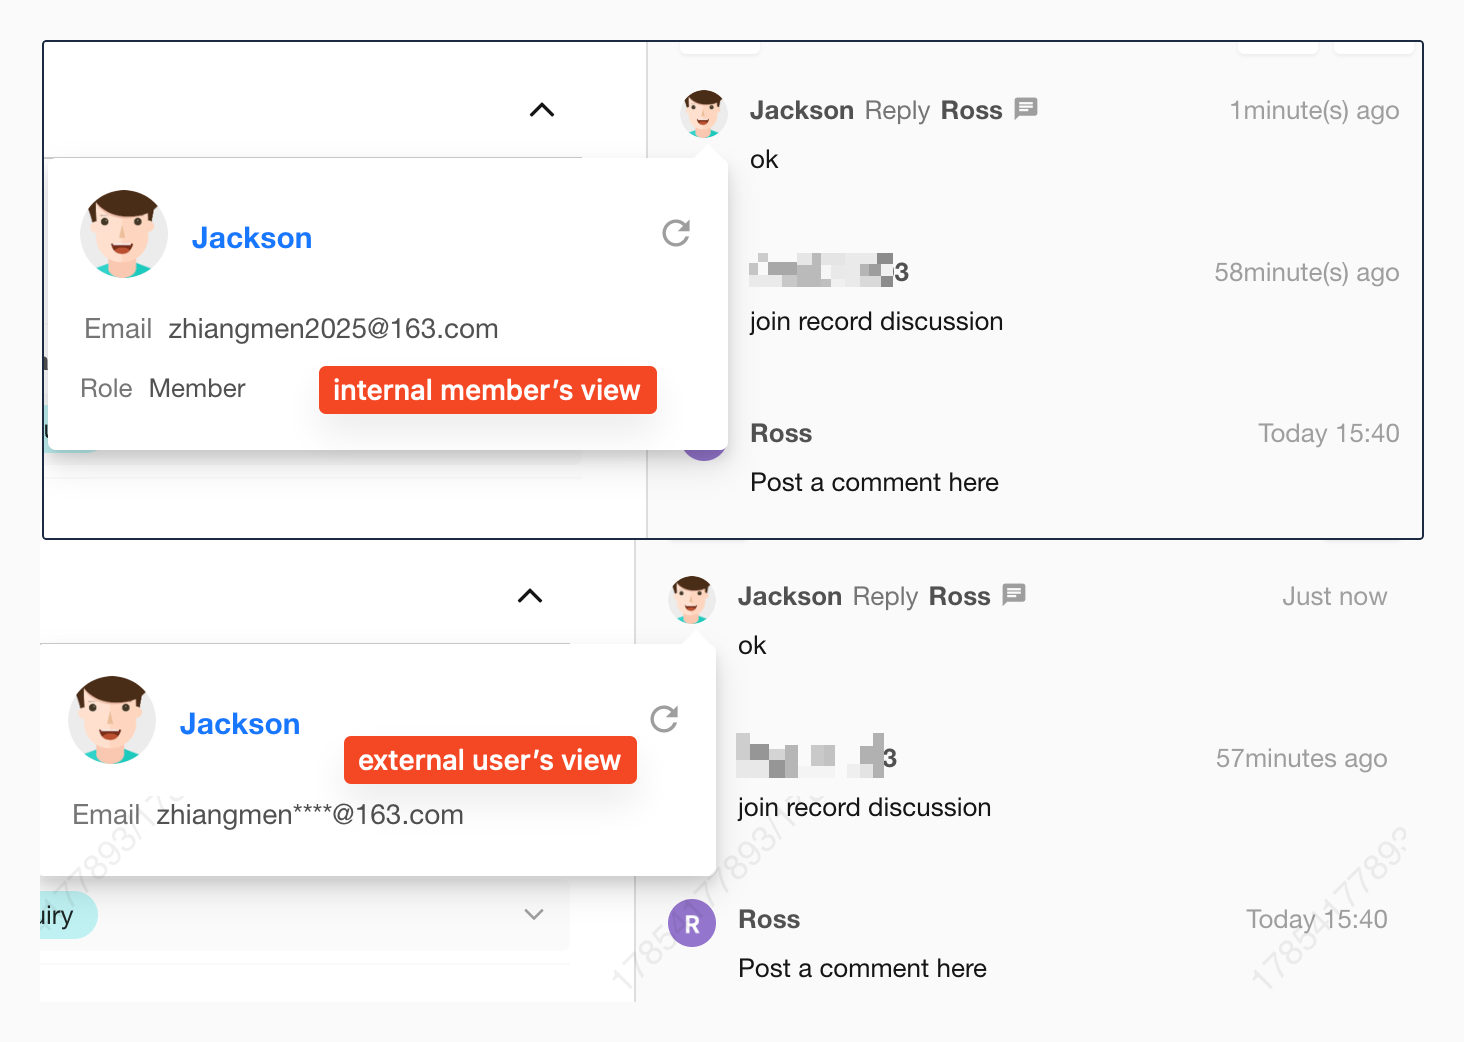Collapse section with up chevron above external user card

tap(530, 596)
